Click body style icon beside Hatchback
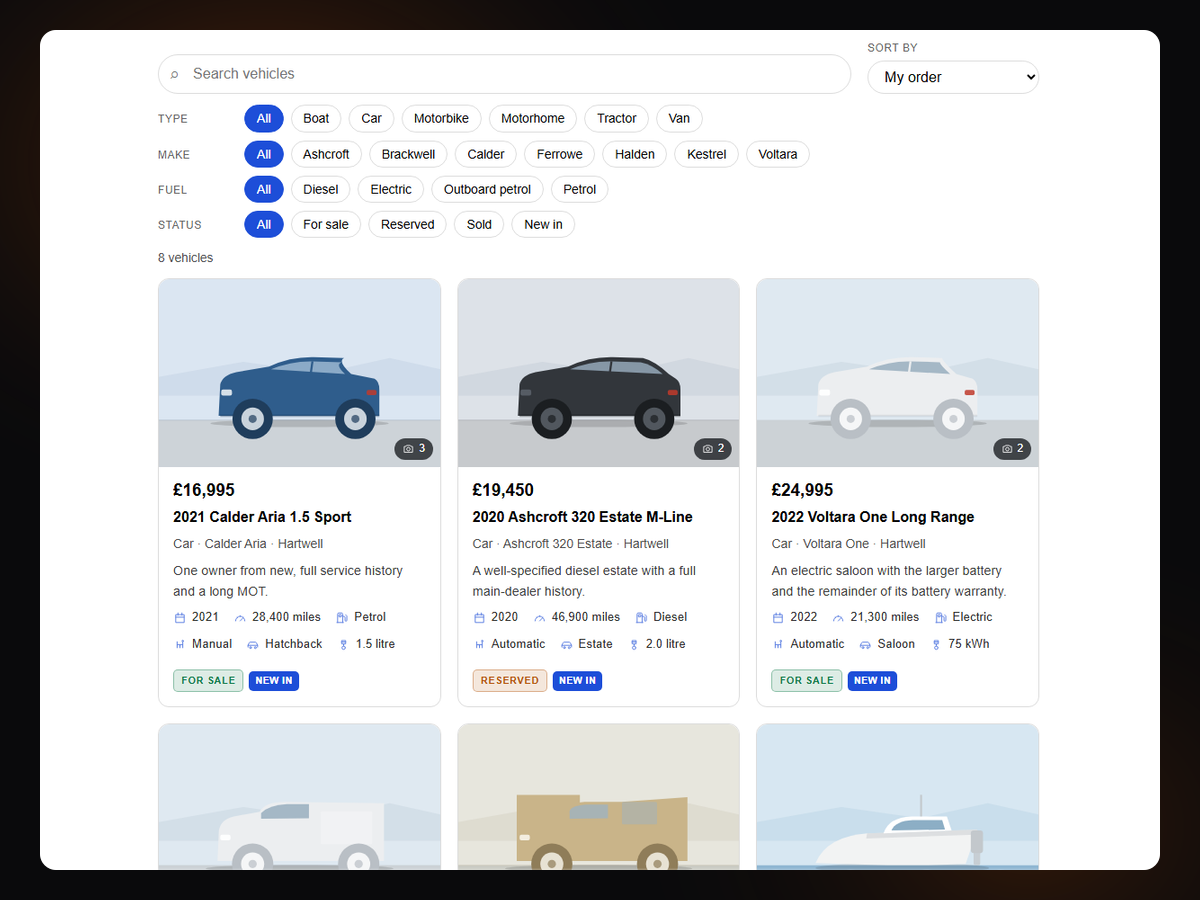1200x900 pixels. (253, 645)
